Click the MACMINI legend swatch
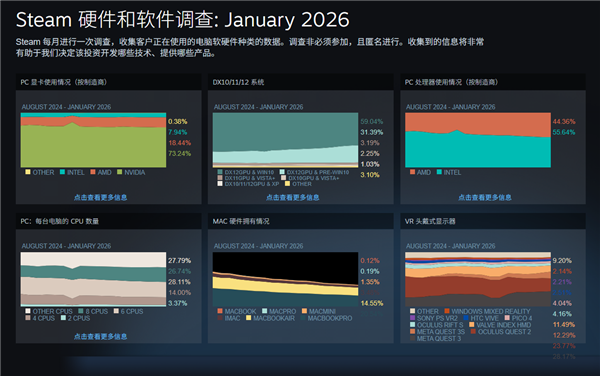The image size is (600, 376). tap(305, 311)
